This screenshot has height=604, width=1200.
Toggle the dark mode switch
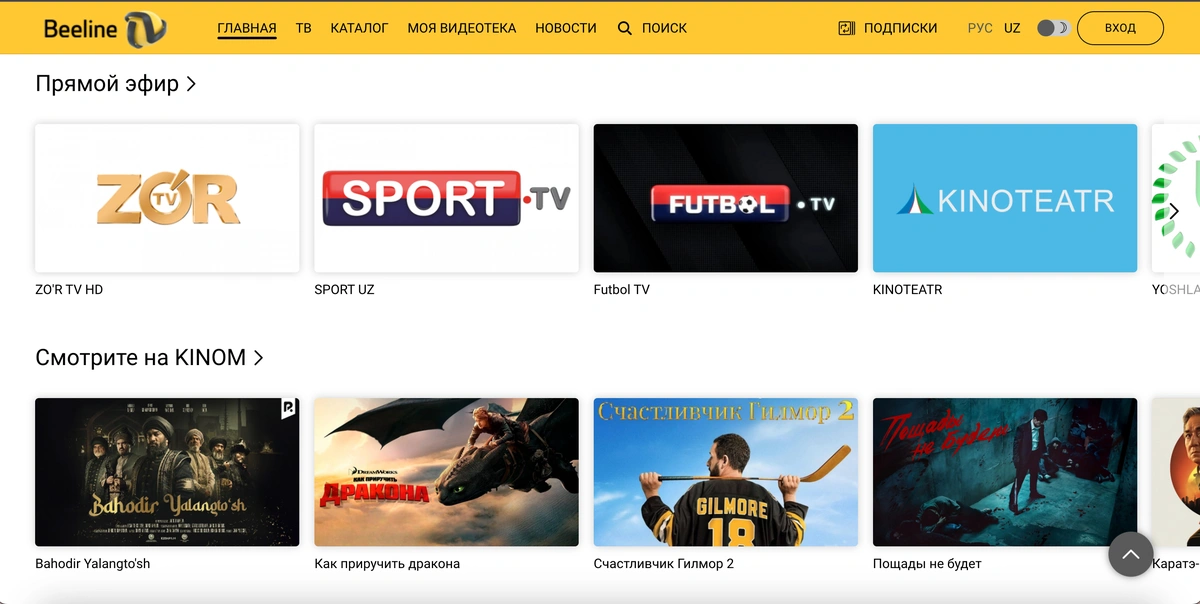point(1053,28)
